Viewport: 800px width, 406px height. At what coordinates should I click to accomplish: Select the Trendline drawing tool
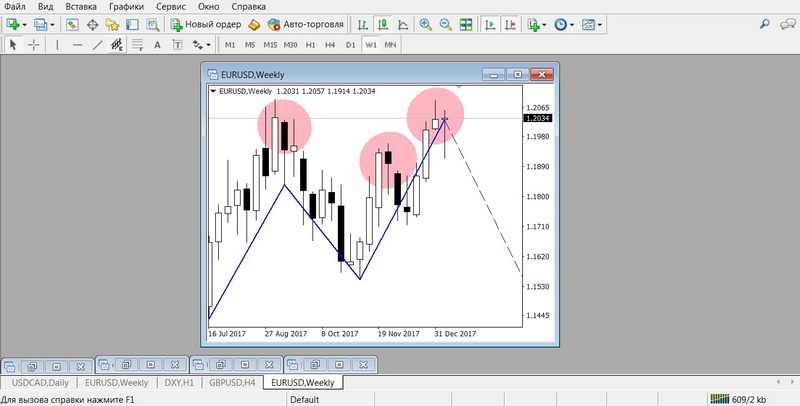(97, 44)
